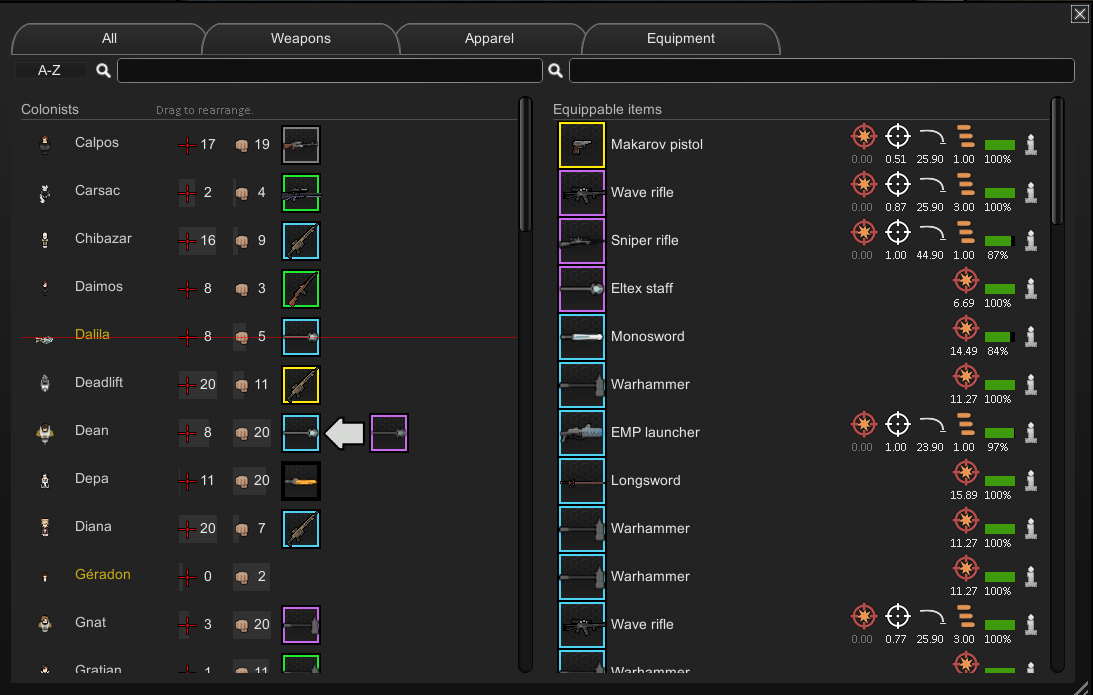Go to the Equipment tab
The height and width of the screenshot is (695, 1093).
click(680, 39)
